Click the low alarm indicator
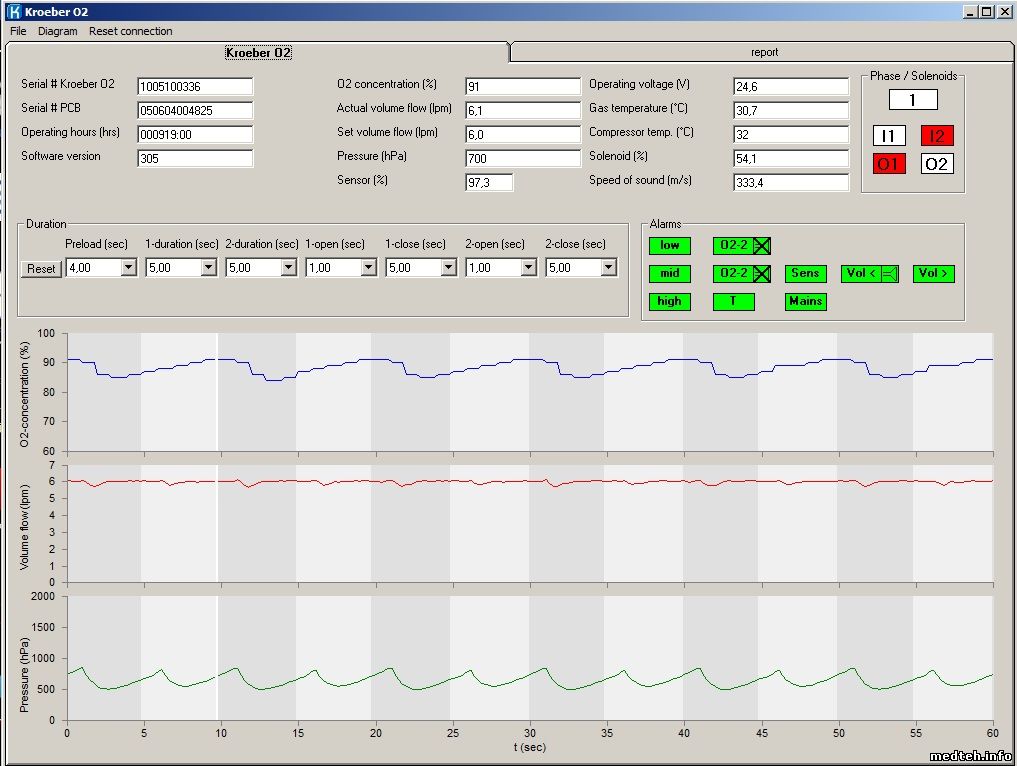Image resolution: width=1017 pixels, height=766 pixels. (669, 245)
